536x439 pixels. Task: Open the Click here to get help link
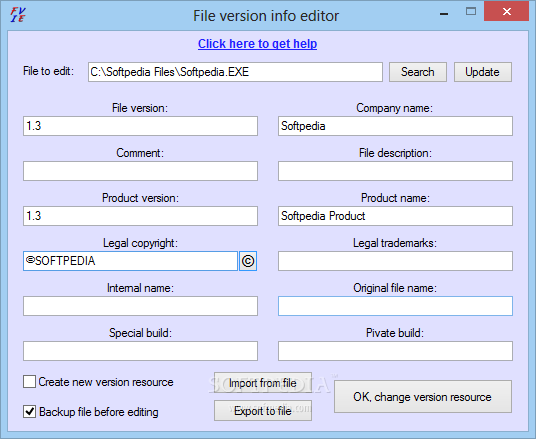(x=257, y=44)
